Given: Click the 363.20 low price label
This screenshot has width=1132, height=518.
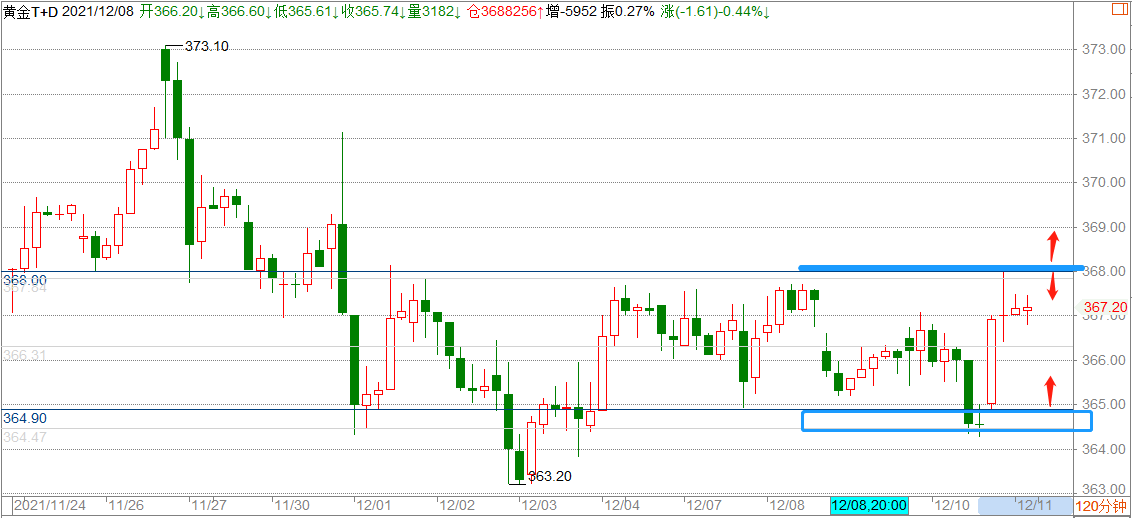Looking at the screenshot, I should click(549, 477).
